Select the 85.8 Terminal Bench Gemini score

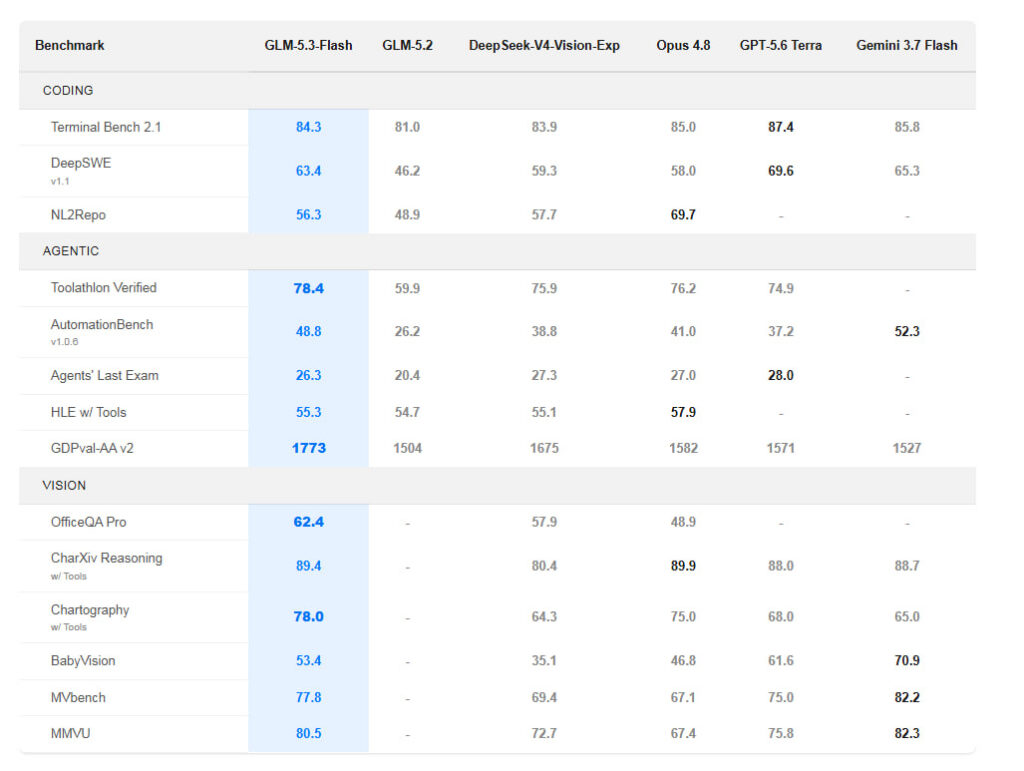tap(906, 127)
